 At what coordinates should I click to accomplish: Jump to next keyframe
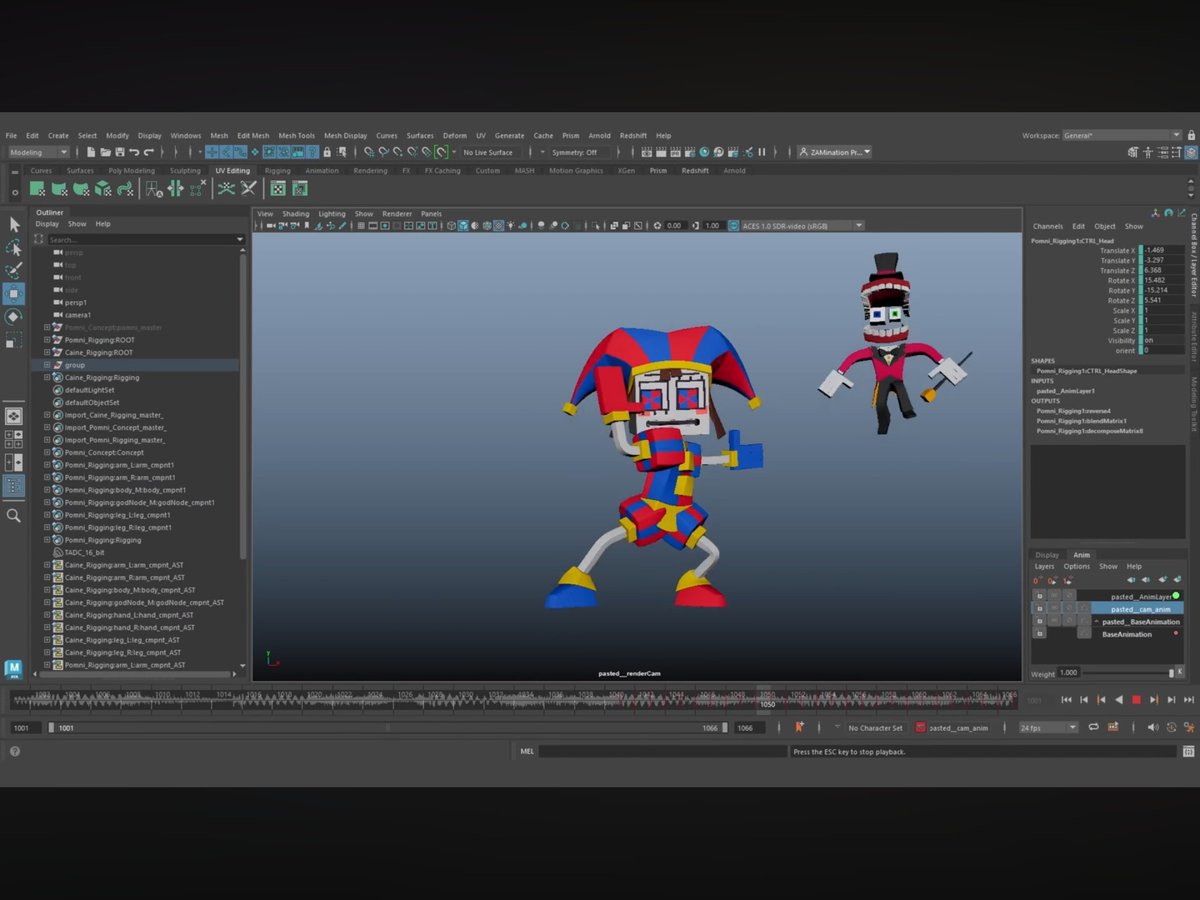1154,700
